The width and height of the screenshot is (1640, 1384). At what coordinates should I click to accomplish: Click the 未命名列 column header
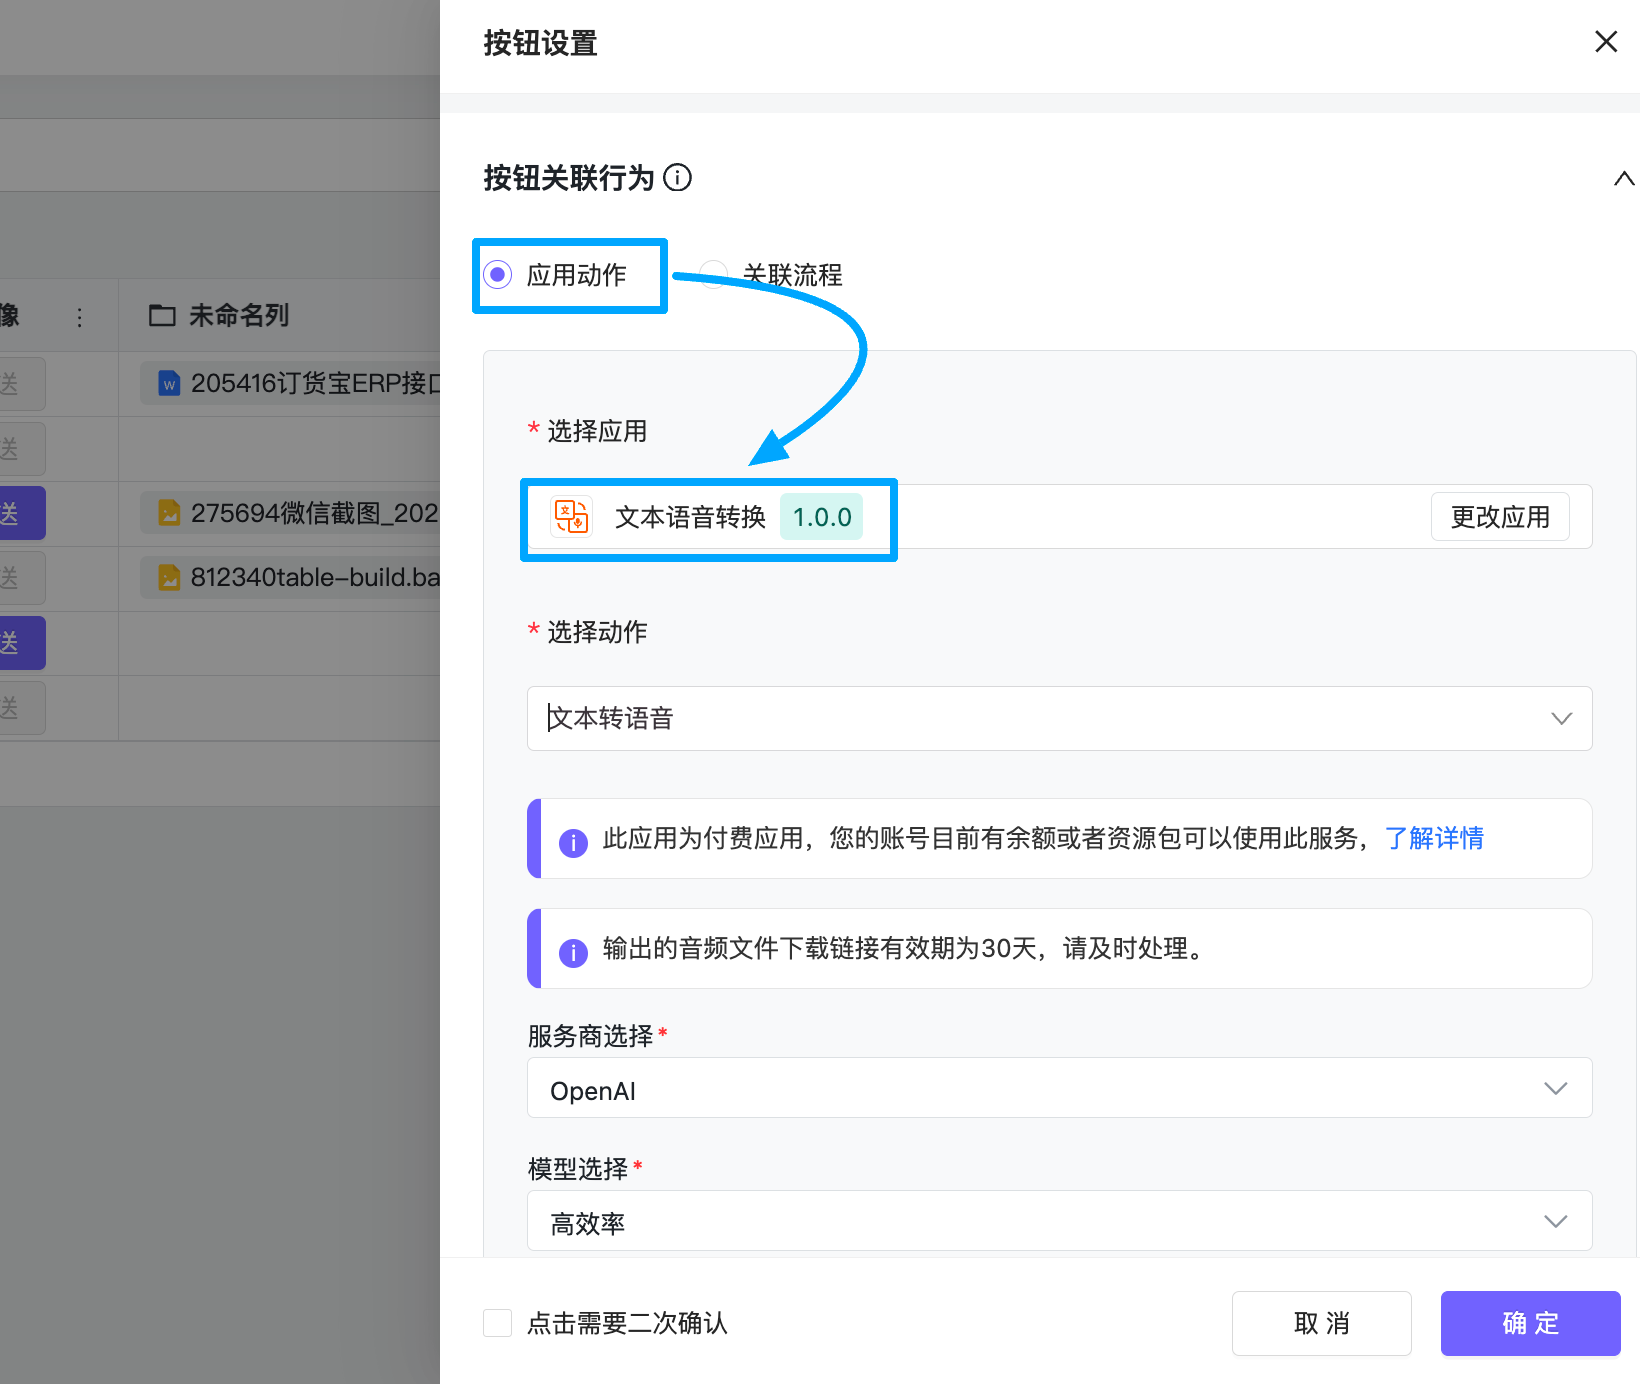pyautogui.click(x=280, y=316)
